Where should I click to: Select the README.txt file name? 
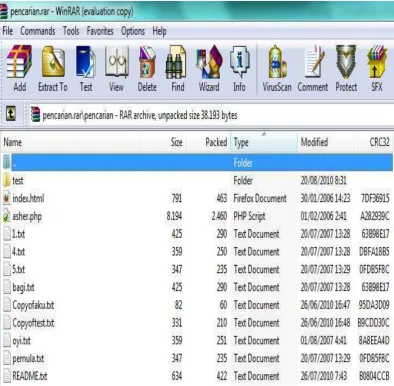point(30,376)
